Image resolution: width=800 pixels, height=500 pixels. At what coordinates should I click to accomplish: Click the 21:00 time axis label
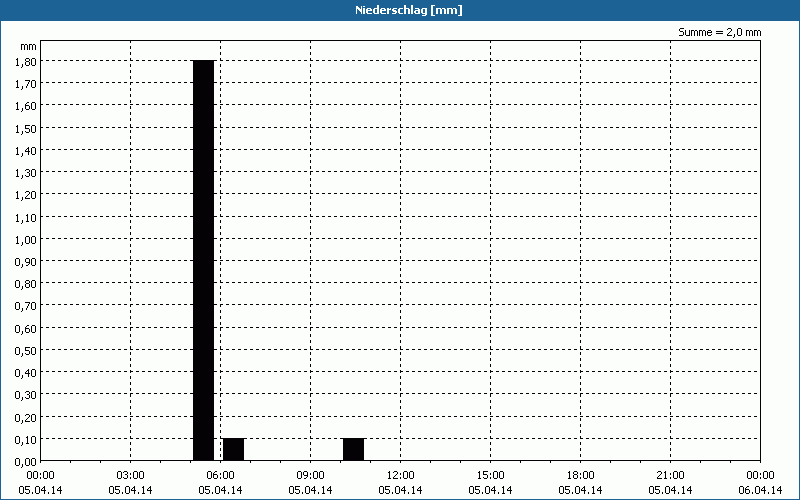pos(670,476)
